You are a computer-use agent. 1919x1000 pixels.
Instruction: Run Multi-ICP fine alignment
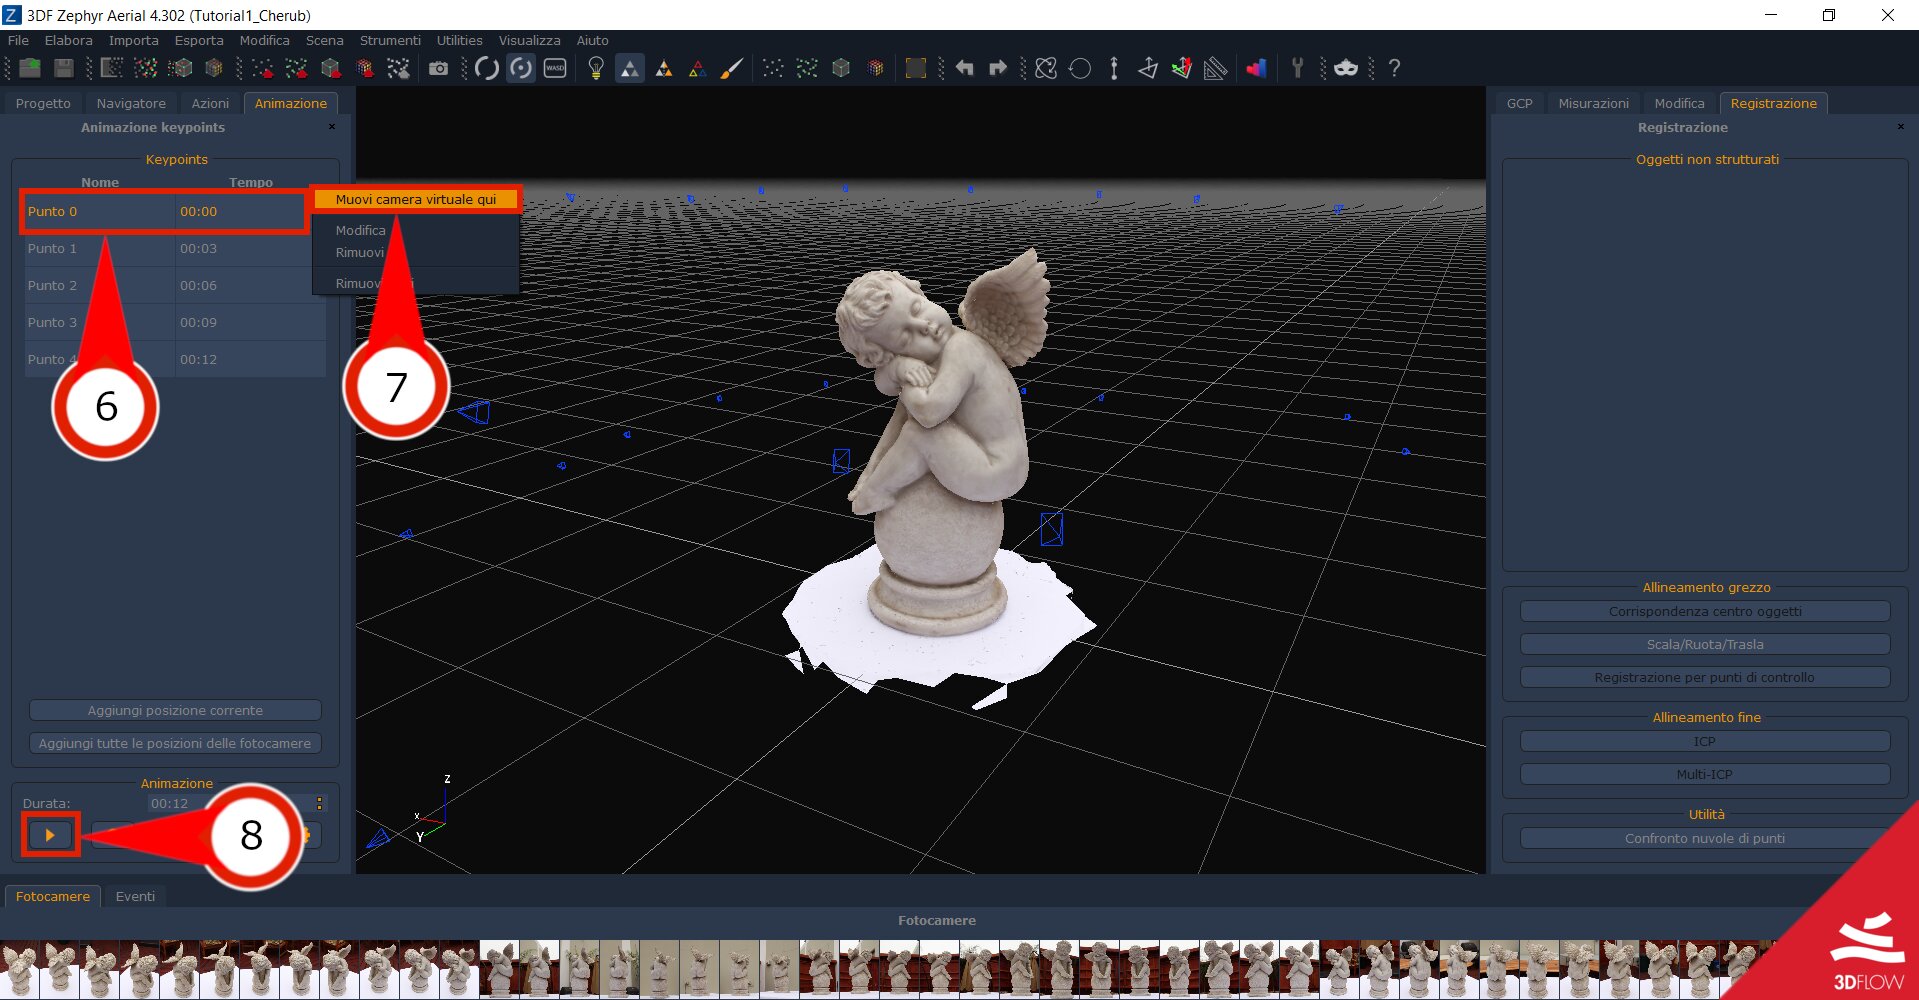click(x=1704, y=773)
